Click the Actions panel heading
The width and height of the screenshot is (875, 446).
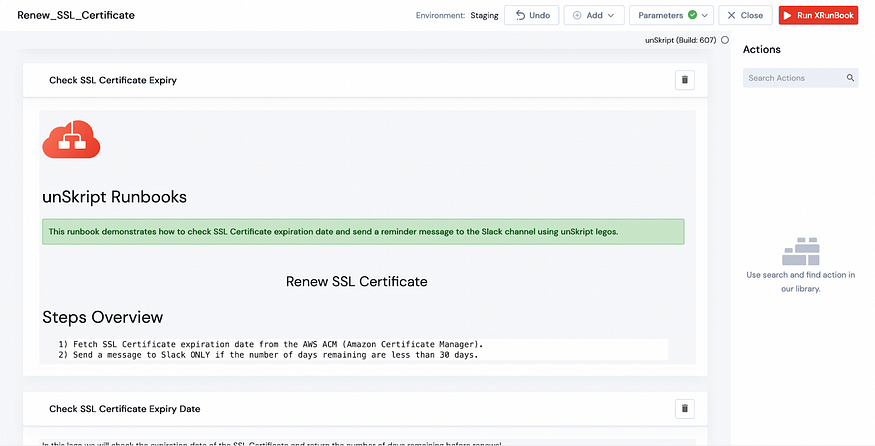pyautogui.click(x=762, y=50)
